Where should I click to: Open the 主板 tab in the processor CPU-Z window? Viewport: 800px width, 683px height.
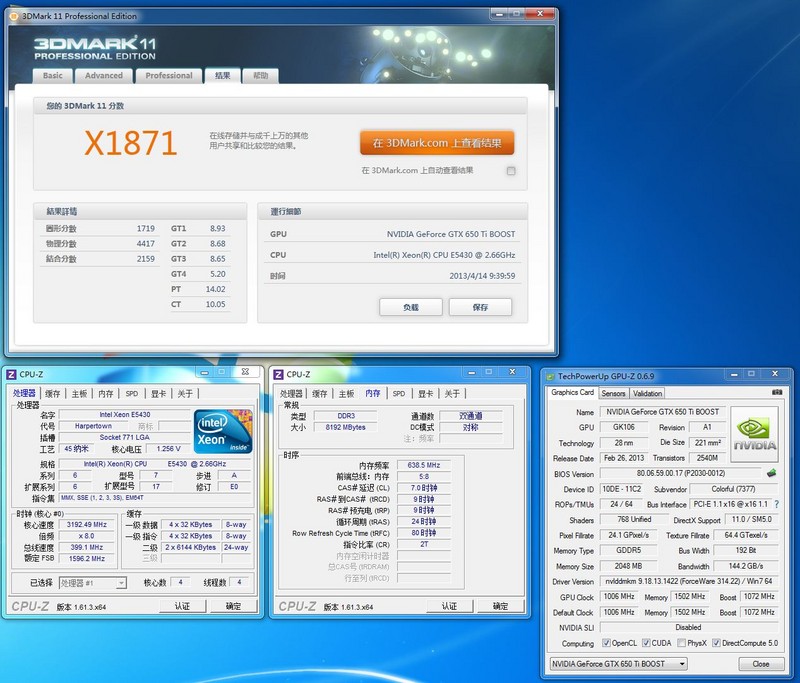(79, 394)
